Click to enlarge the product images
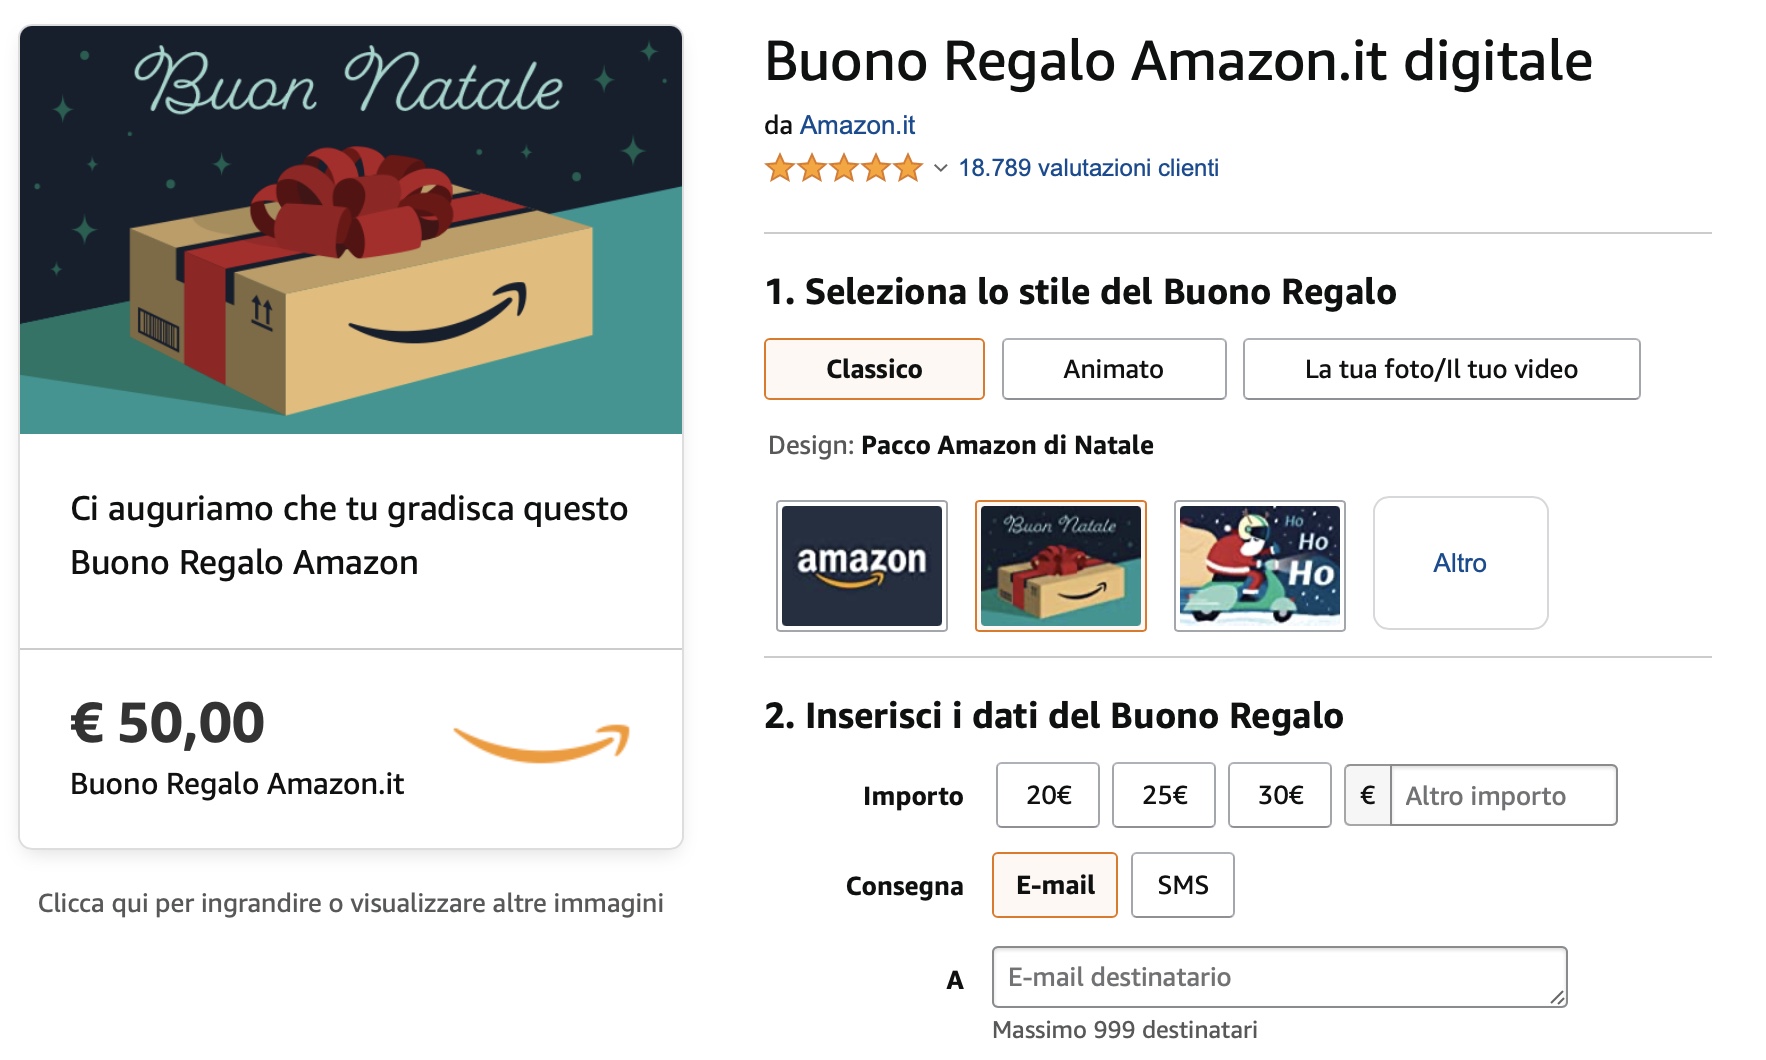This screenshot has height=1060, width=1766. 350,903
